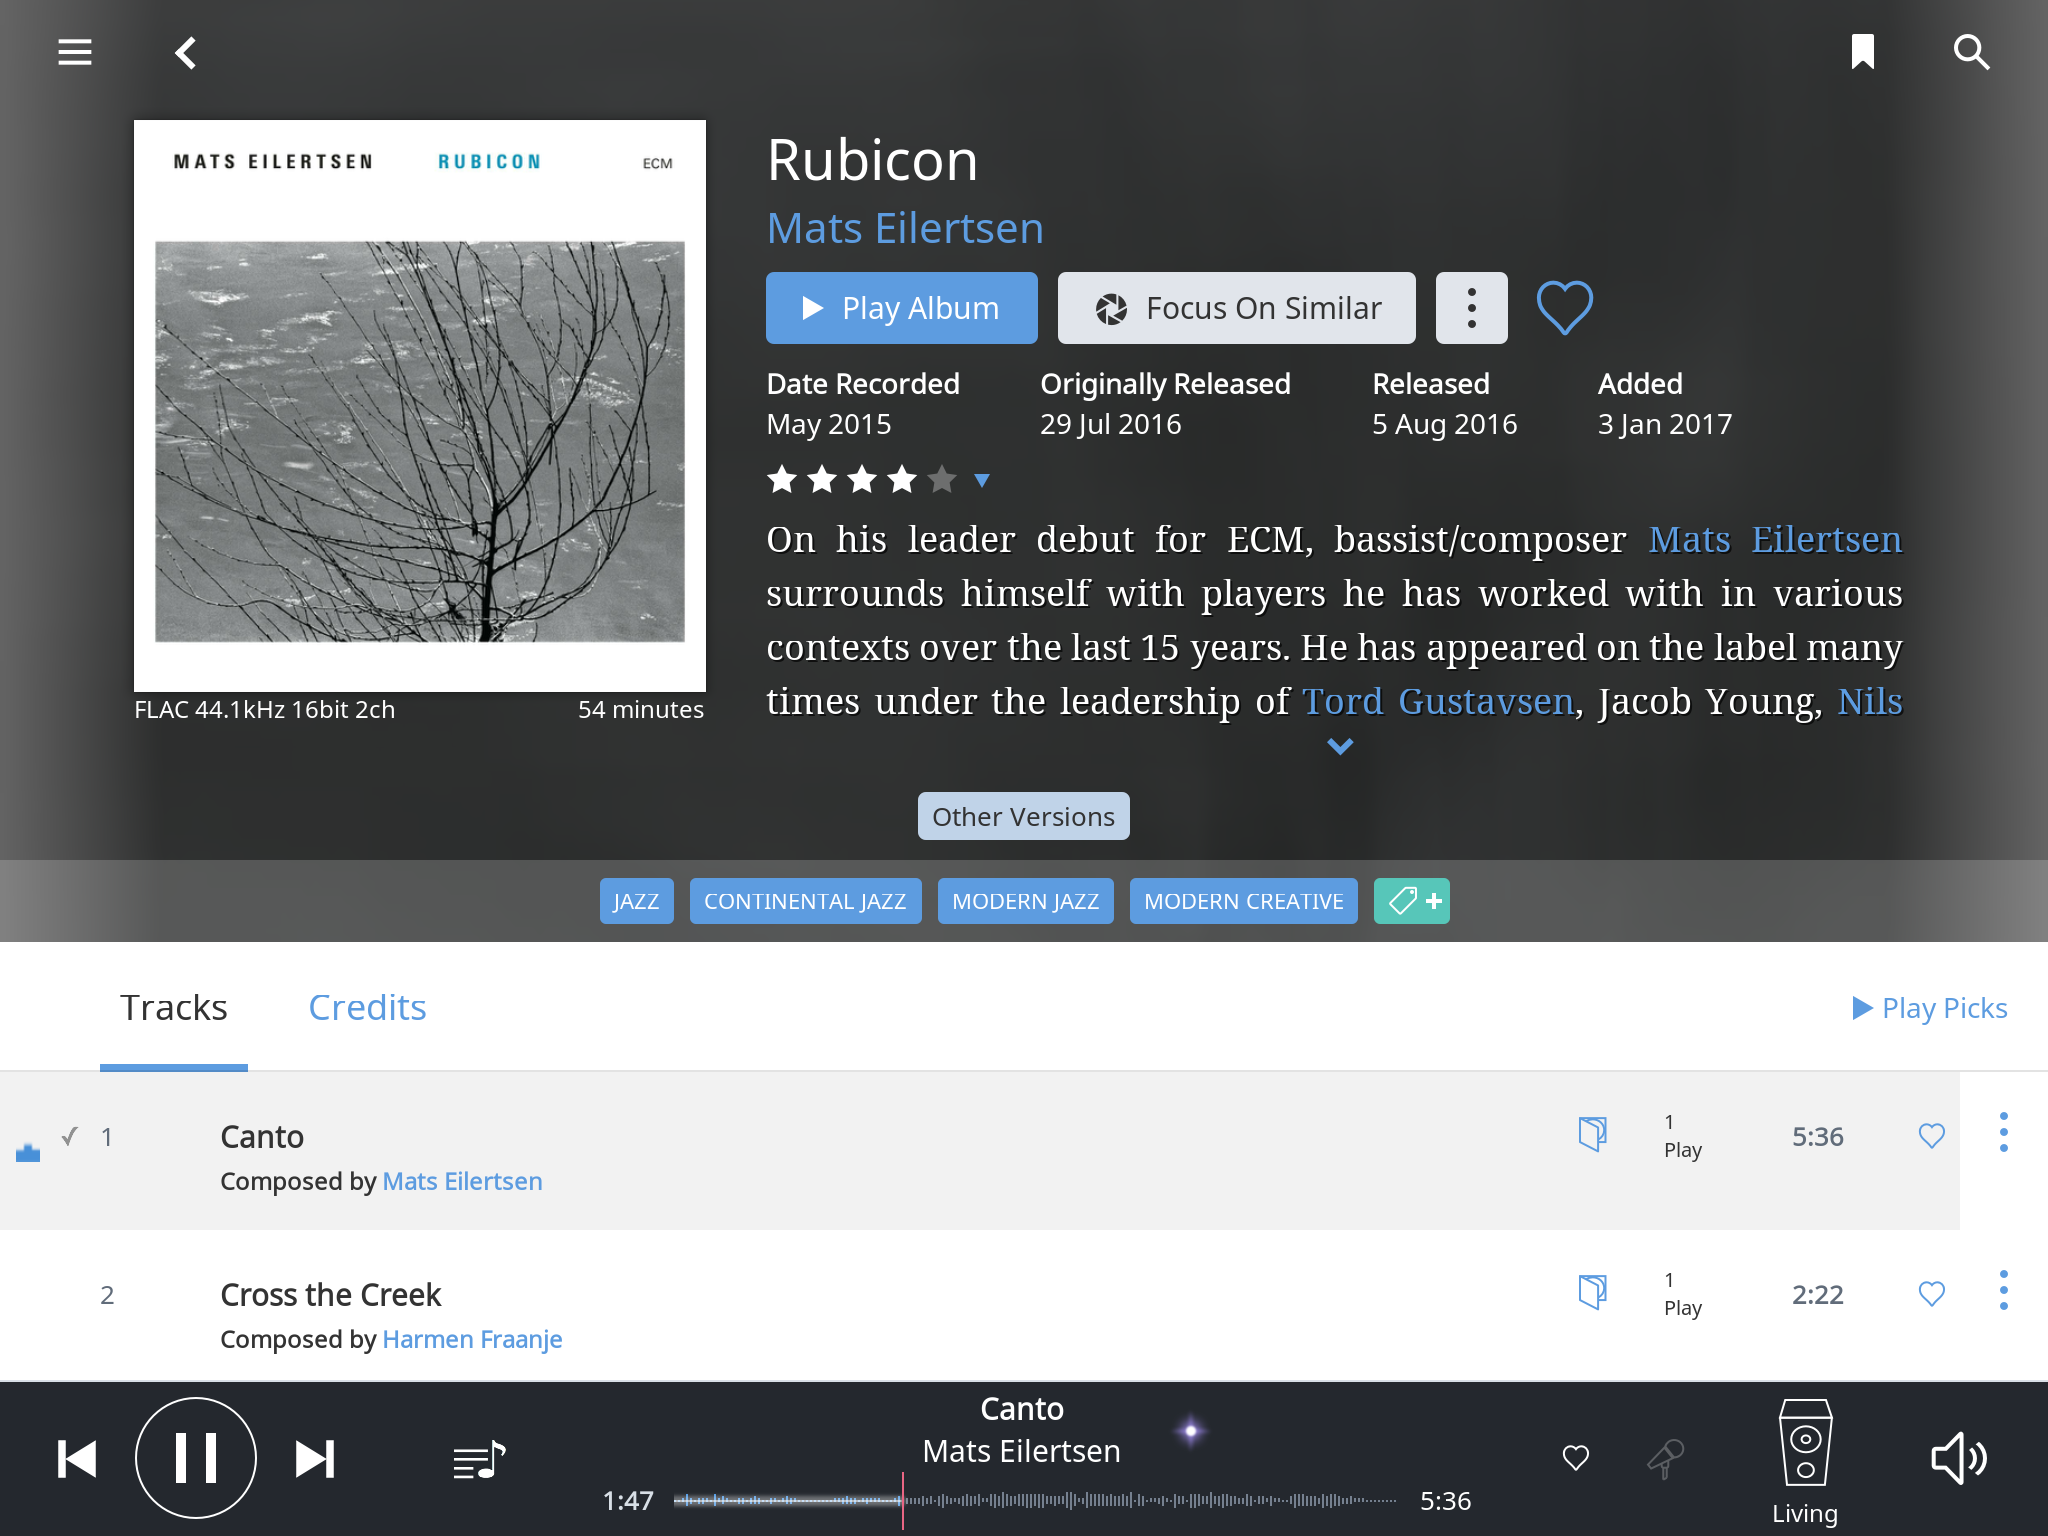Screen dimensions: 2048x1536
Task: Open lyrics with the microphone icon
Action: tap(1665, 1458)
